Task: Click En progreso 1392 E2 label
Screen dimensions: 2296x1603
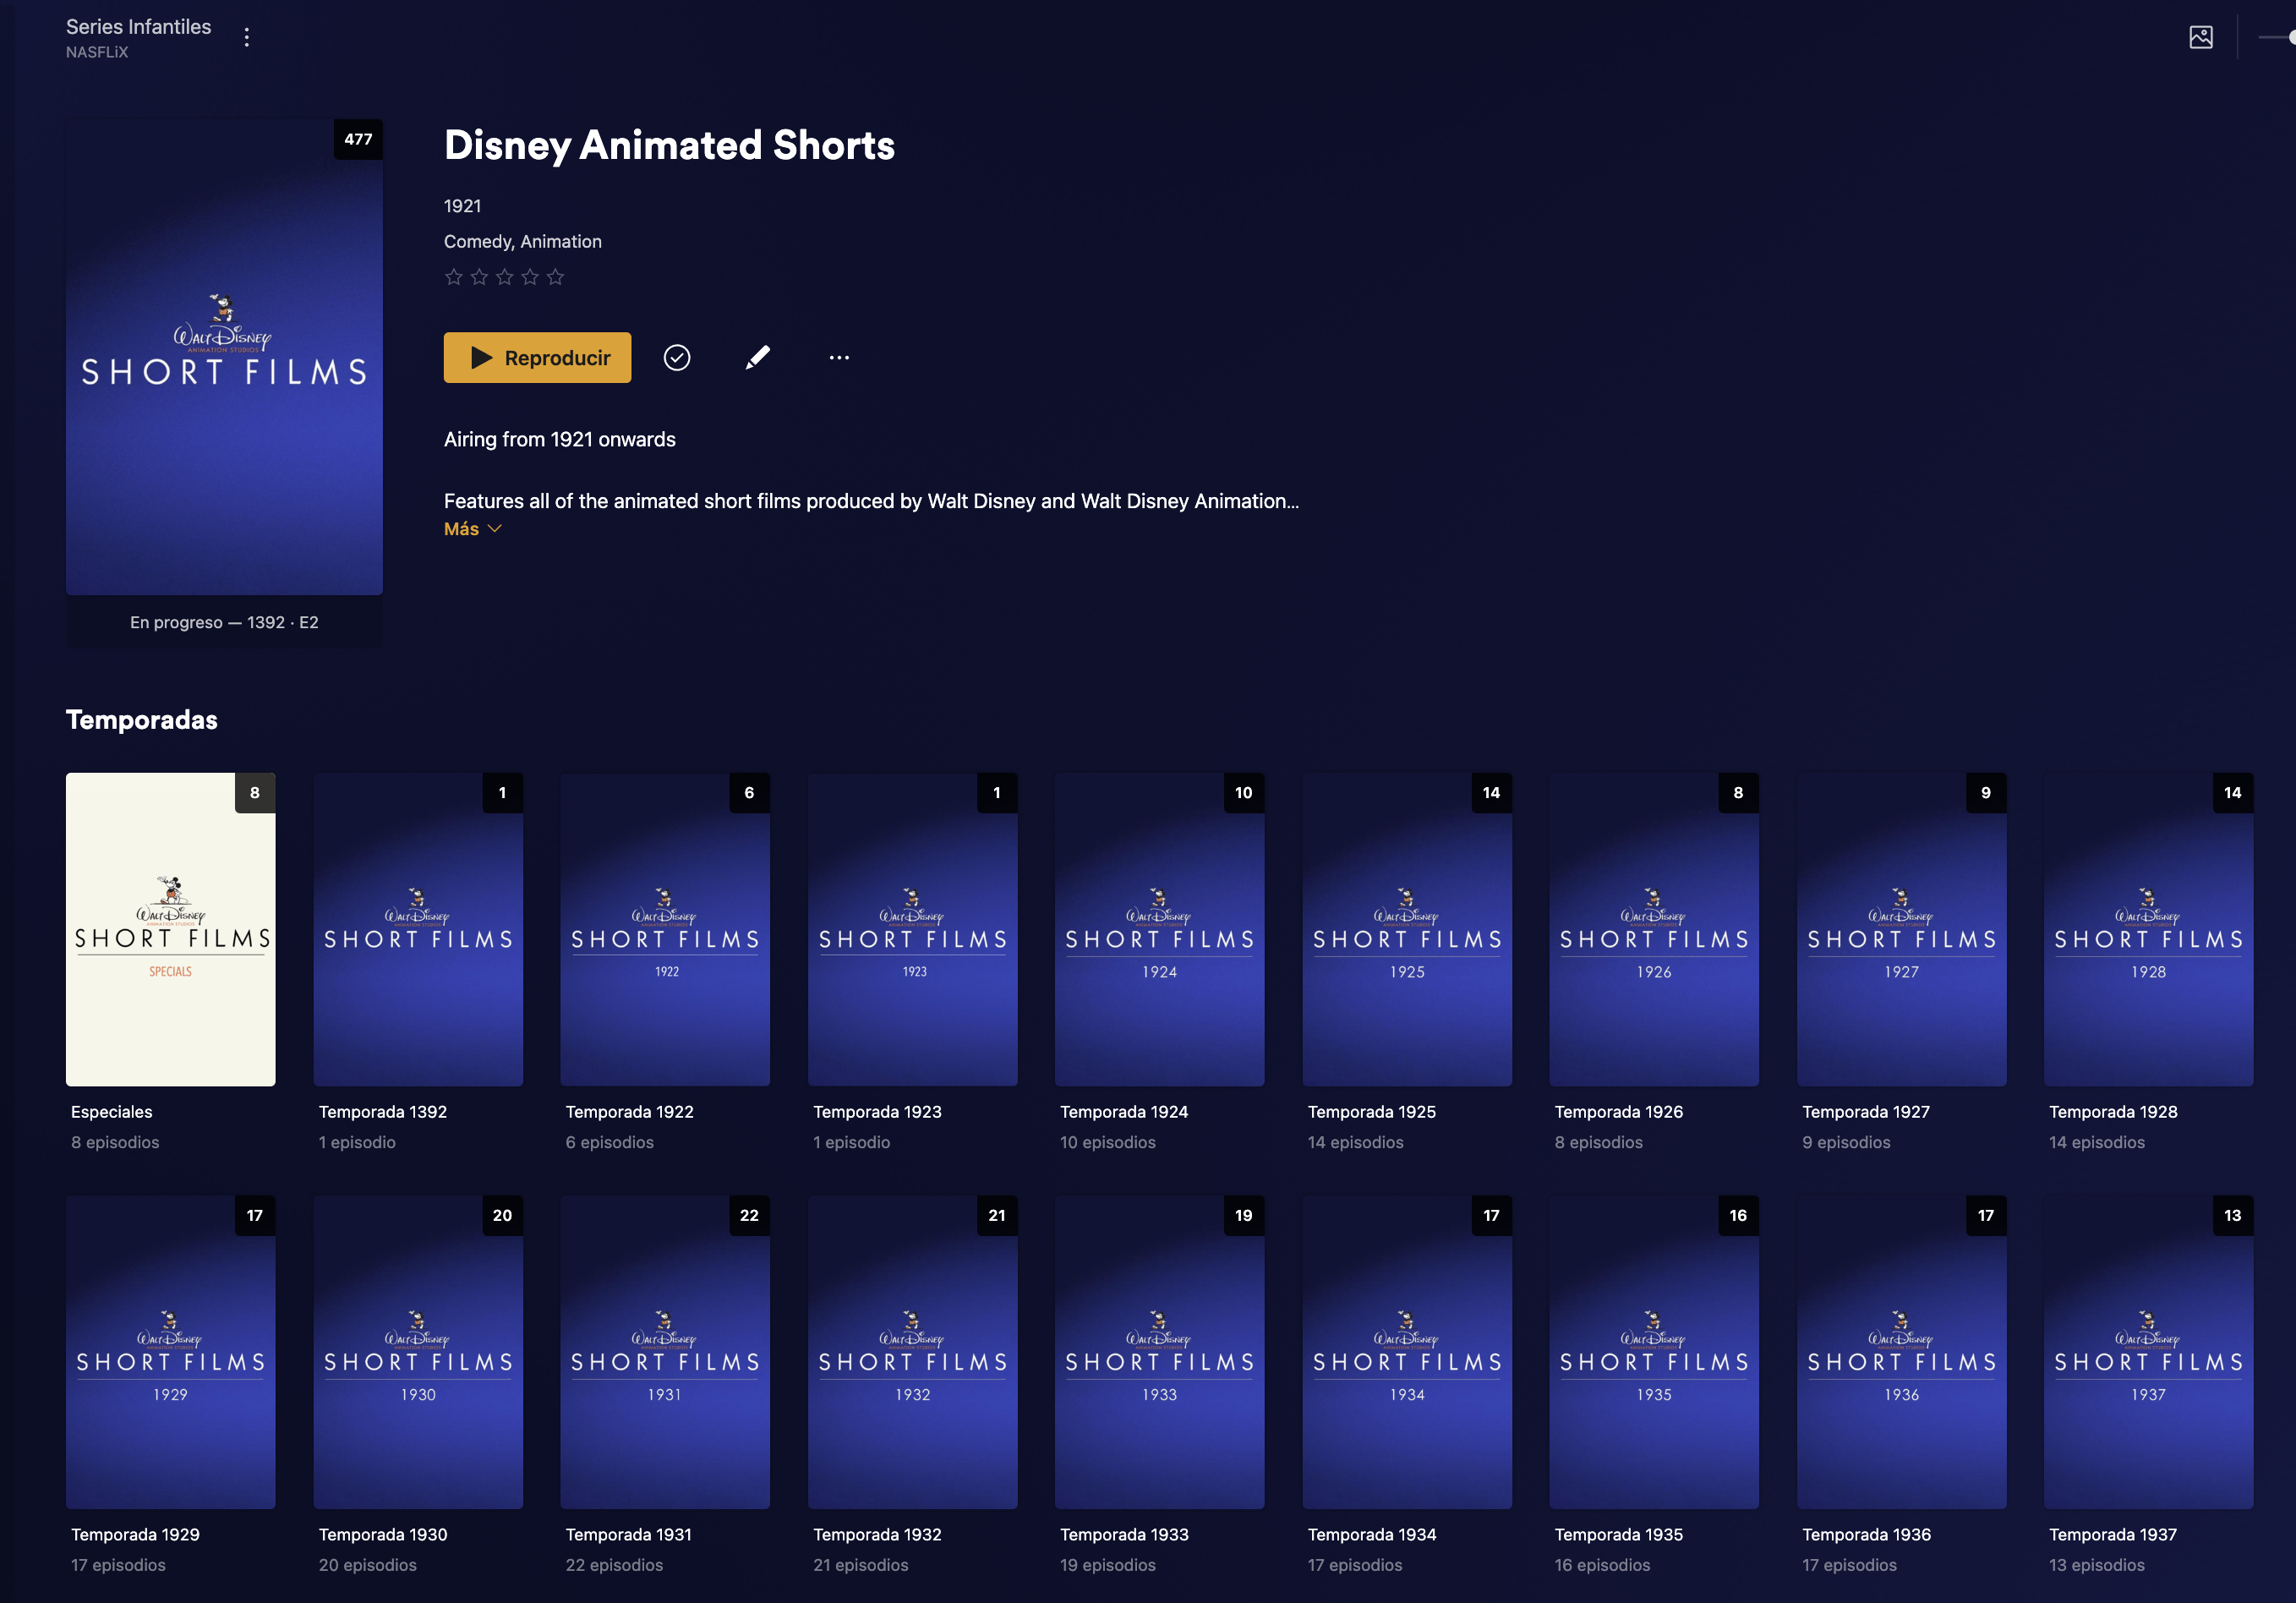Action: pyautogui.click(x=224, y=622)
